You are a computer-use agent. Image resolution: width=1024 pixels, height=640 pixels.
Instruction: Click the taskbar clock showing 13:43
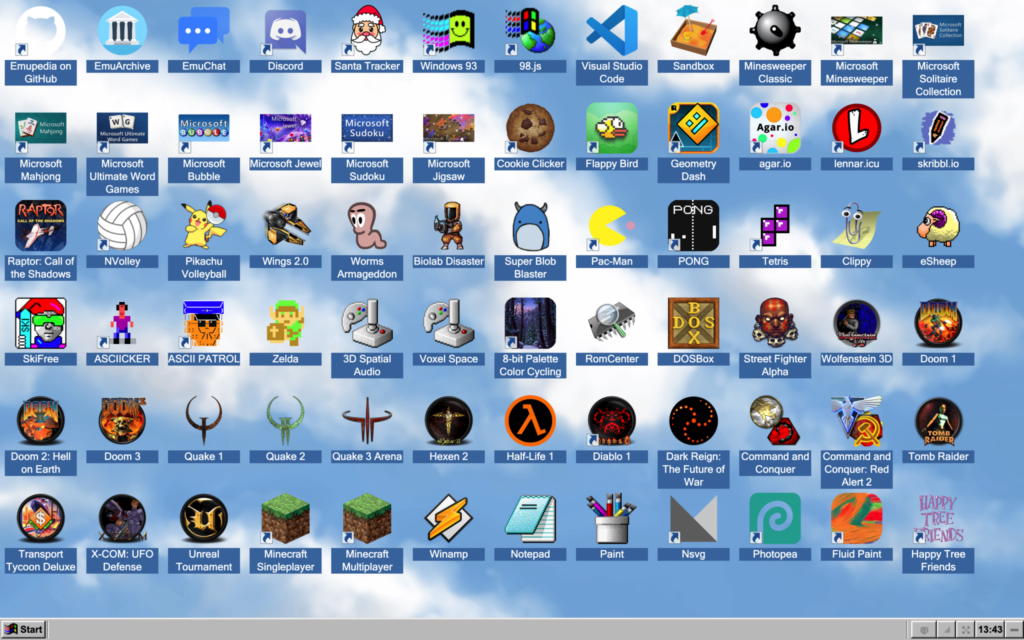[989, 629]
